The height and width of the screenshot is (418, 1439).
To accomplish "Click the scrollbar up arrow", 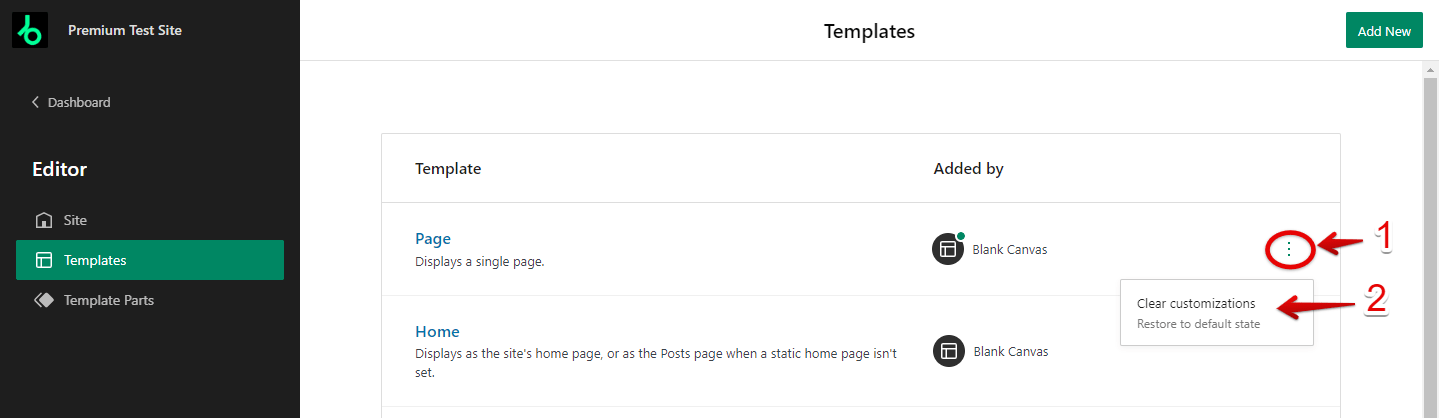I will [1430, 69].
